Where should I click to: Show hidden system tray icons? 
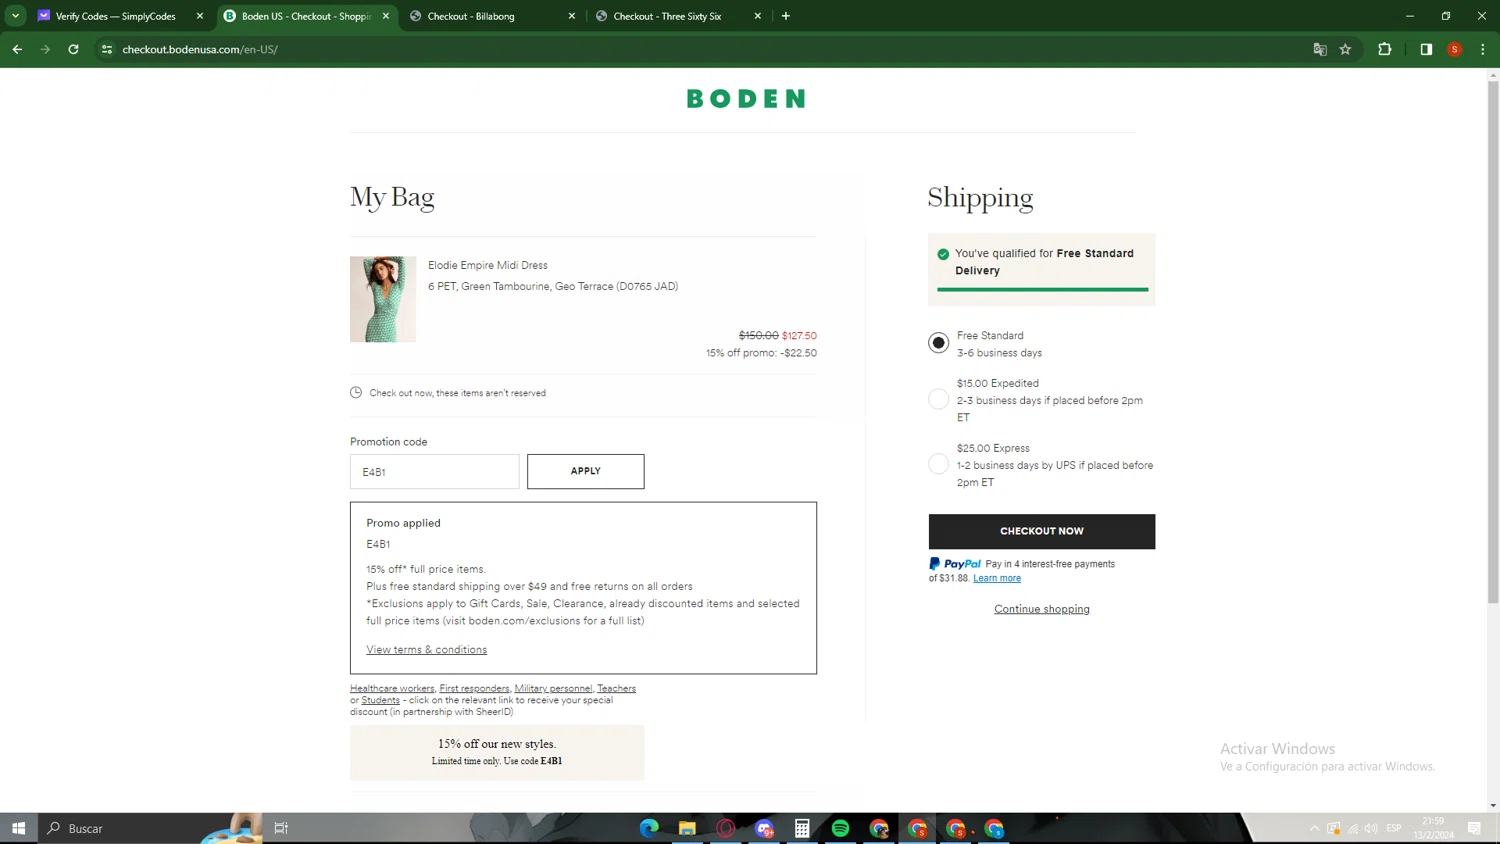click(x=1314, y=828)
